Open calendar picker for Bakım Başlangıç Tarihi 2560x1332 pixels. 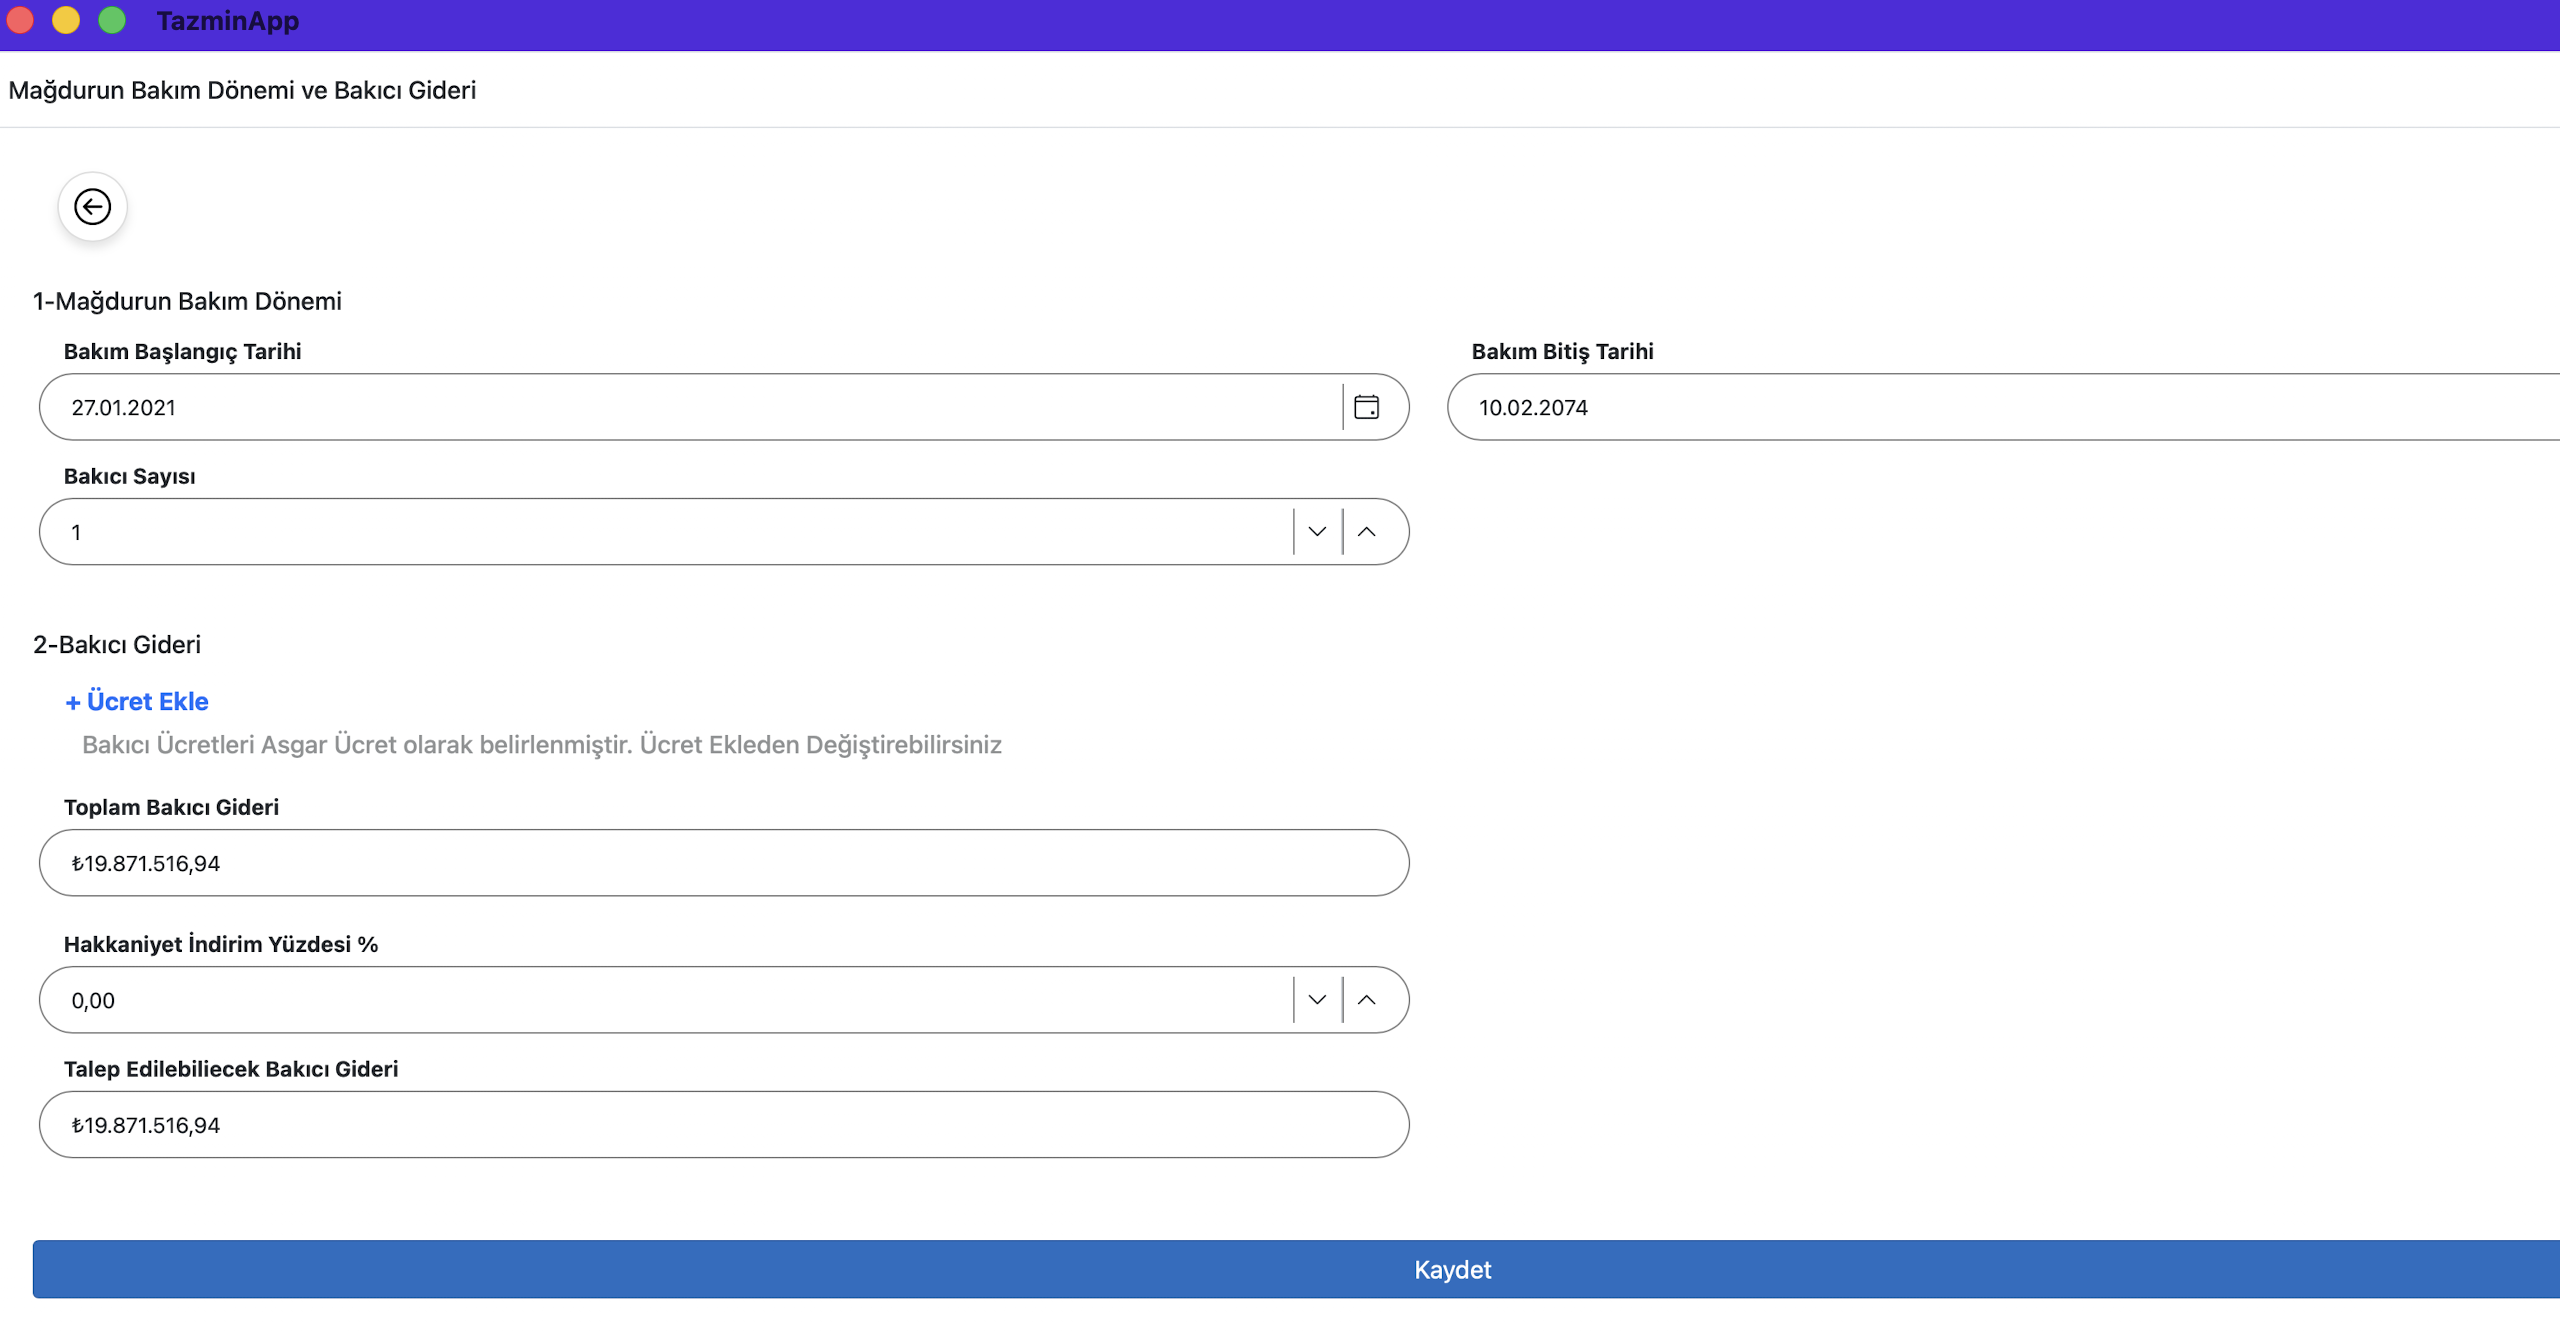pos(1366,407)
